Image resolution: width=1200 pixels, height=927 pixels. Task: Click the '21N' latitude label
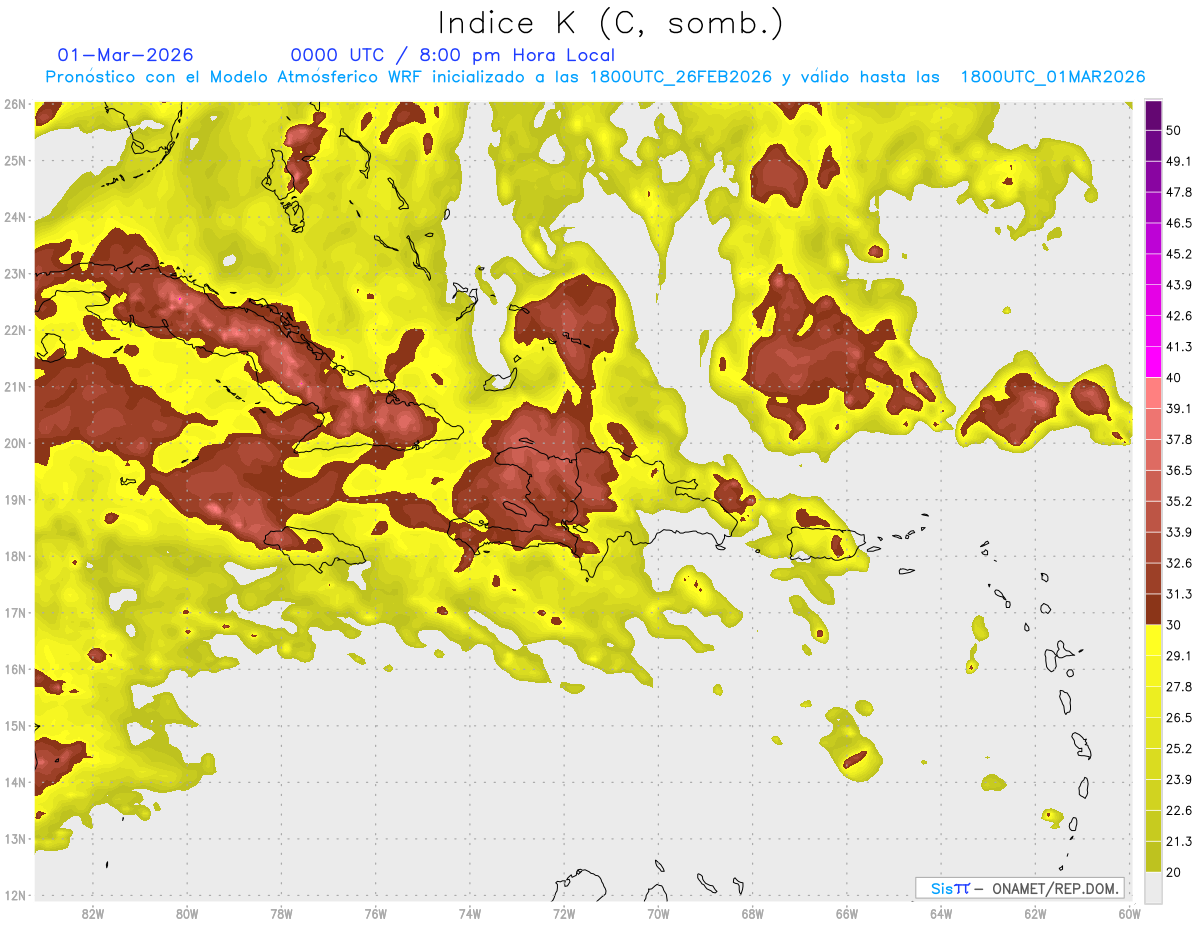(15, 386)
